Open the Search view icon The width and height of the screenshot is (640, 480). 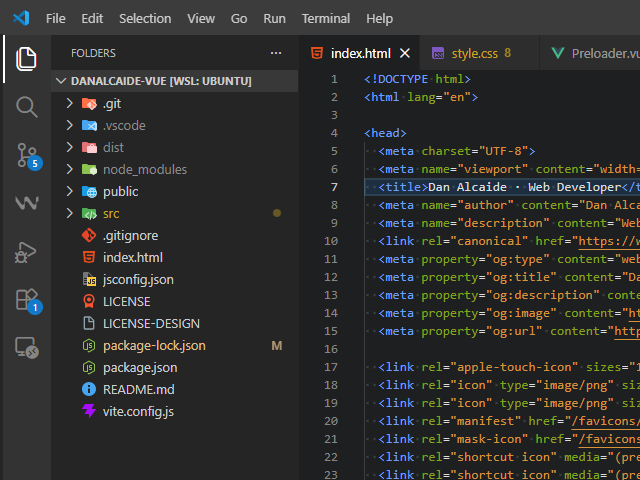(x=27, y=107)
